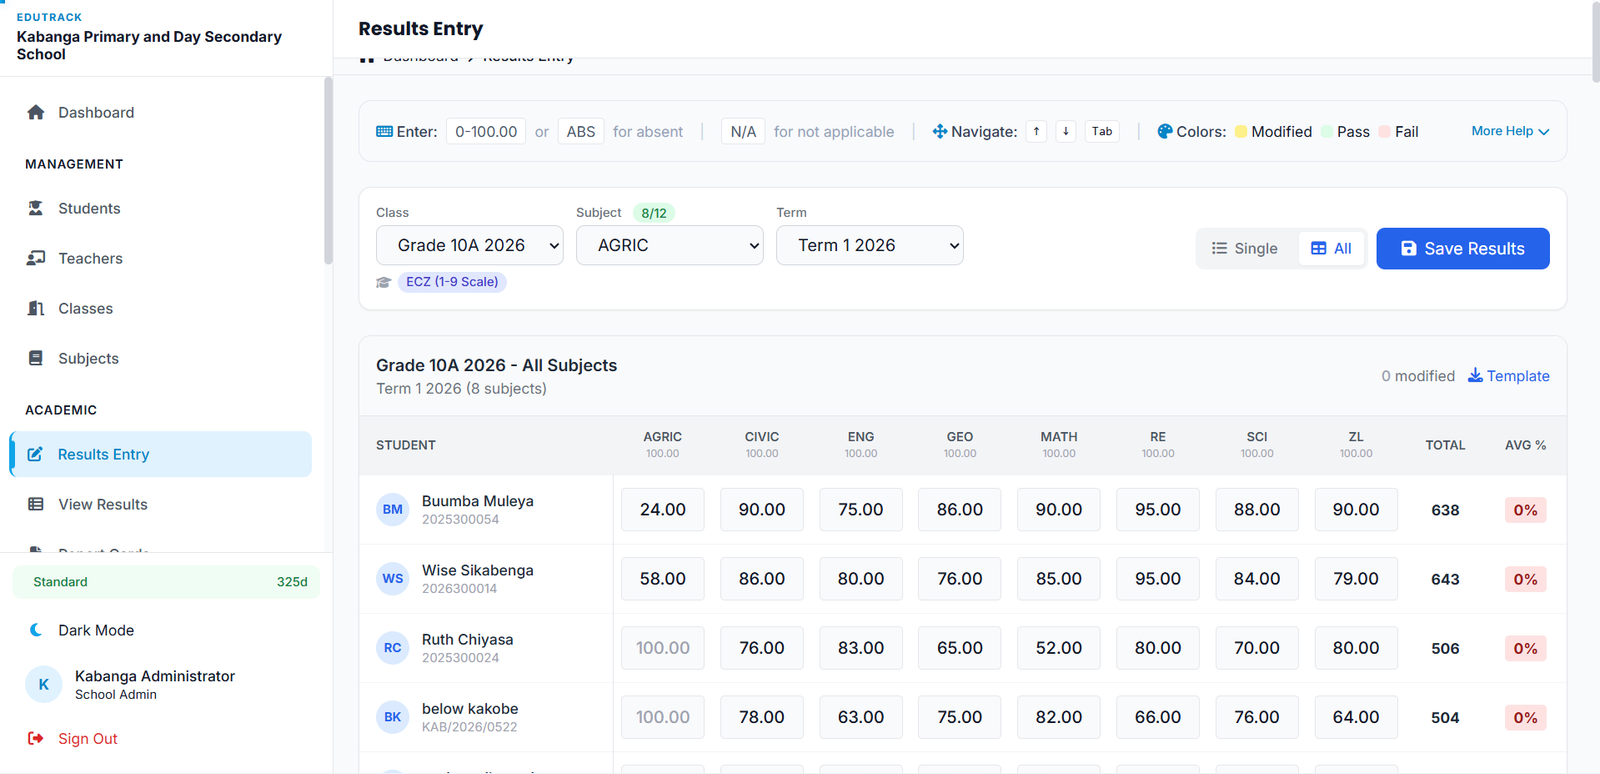Click the Save Results button
1600x774 pixels.
click(1463, 248)
